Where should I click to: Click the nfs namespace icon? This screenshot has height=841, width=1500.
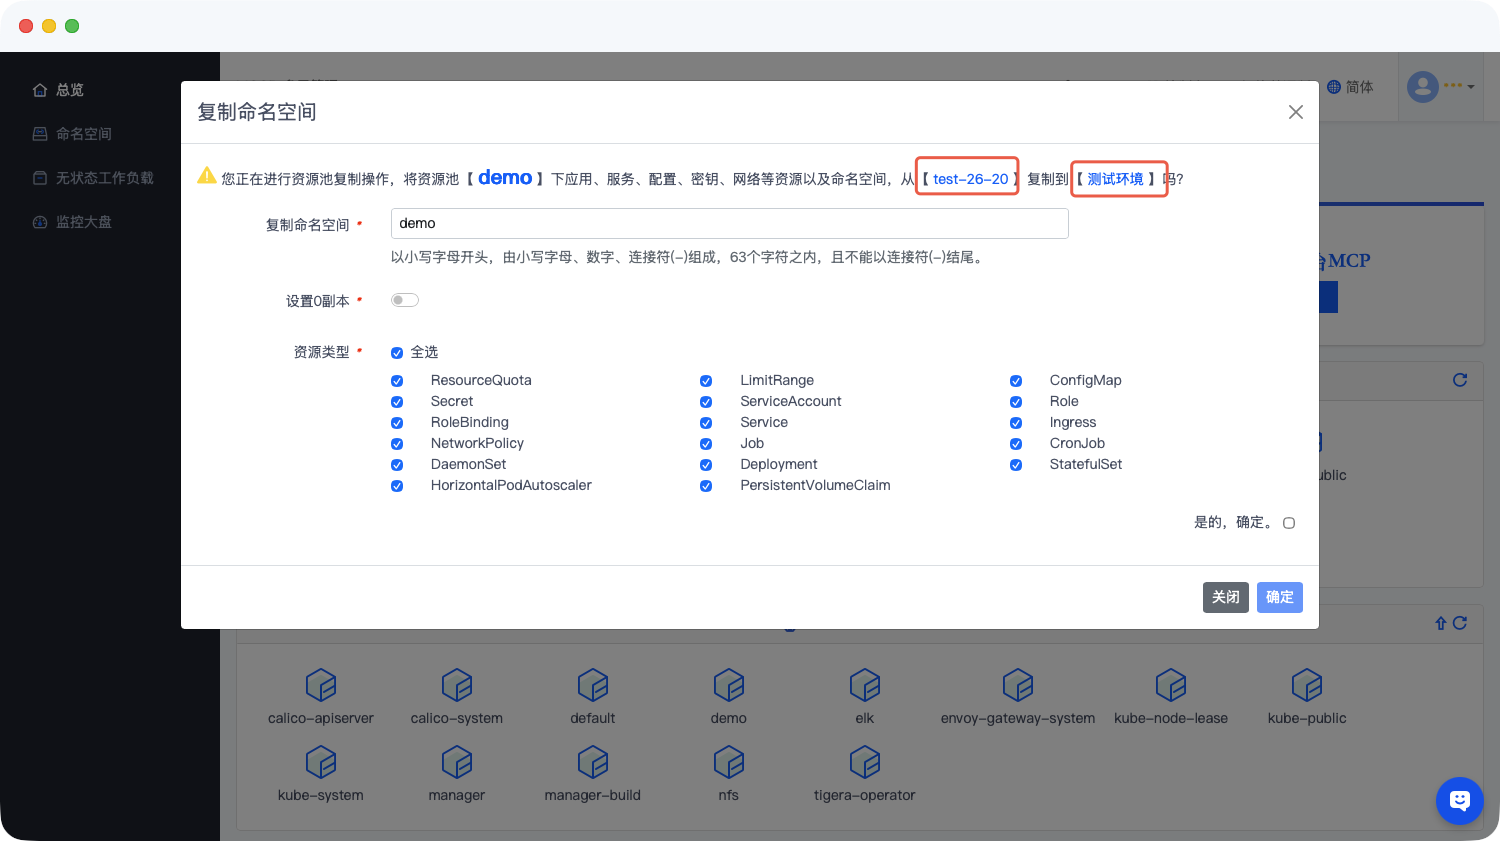pos(728,763)
